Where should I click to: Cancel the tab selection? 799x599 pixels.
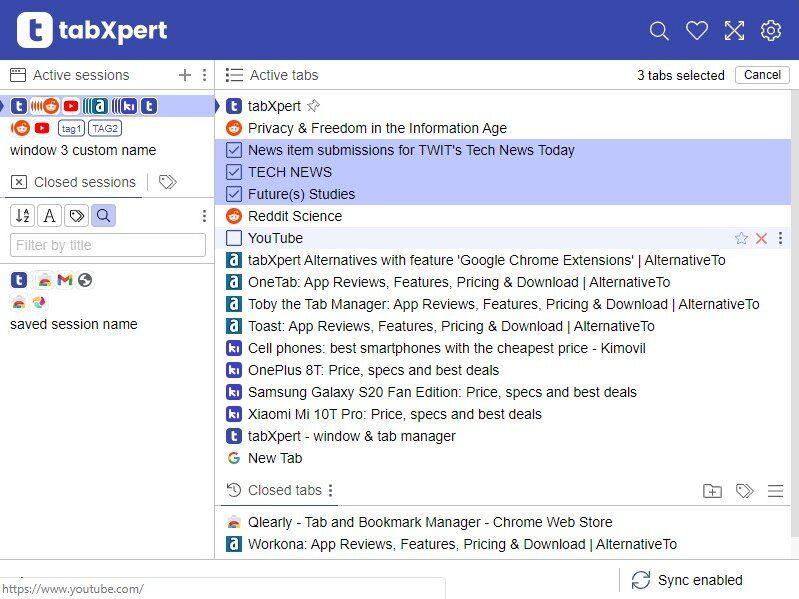point(762,75)
